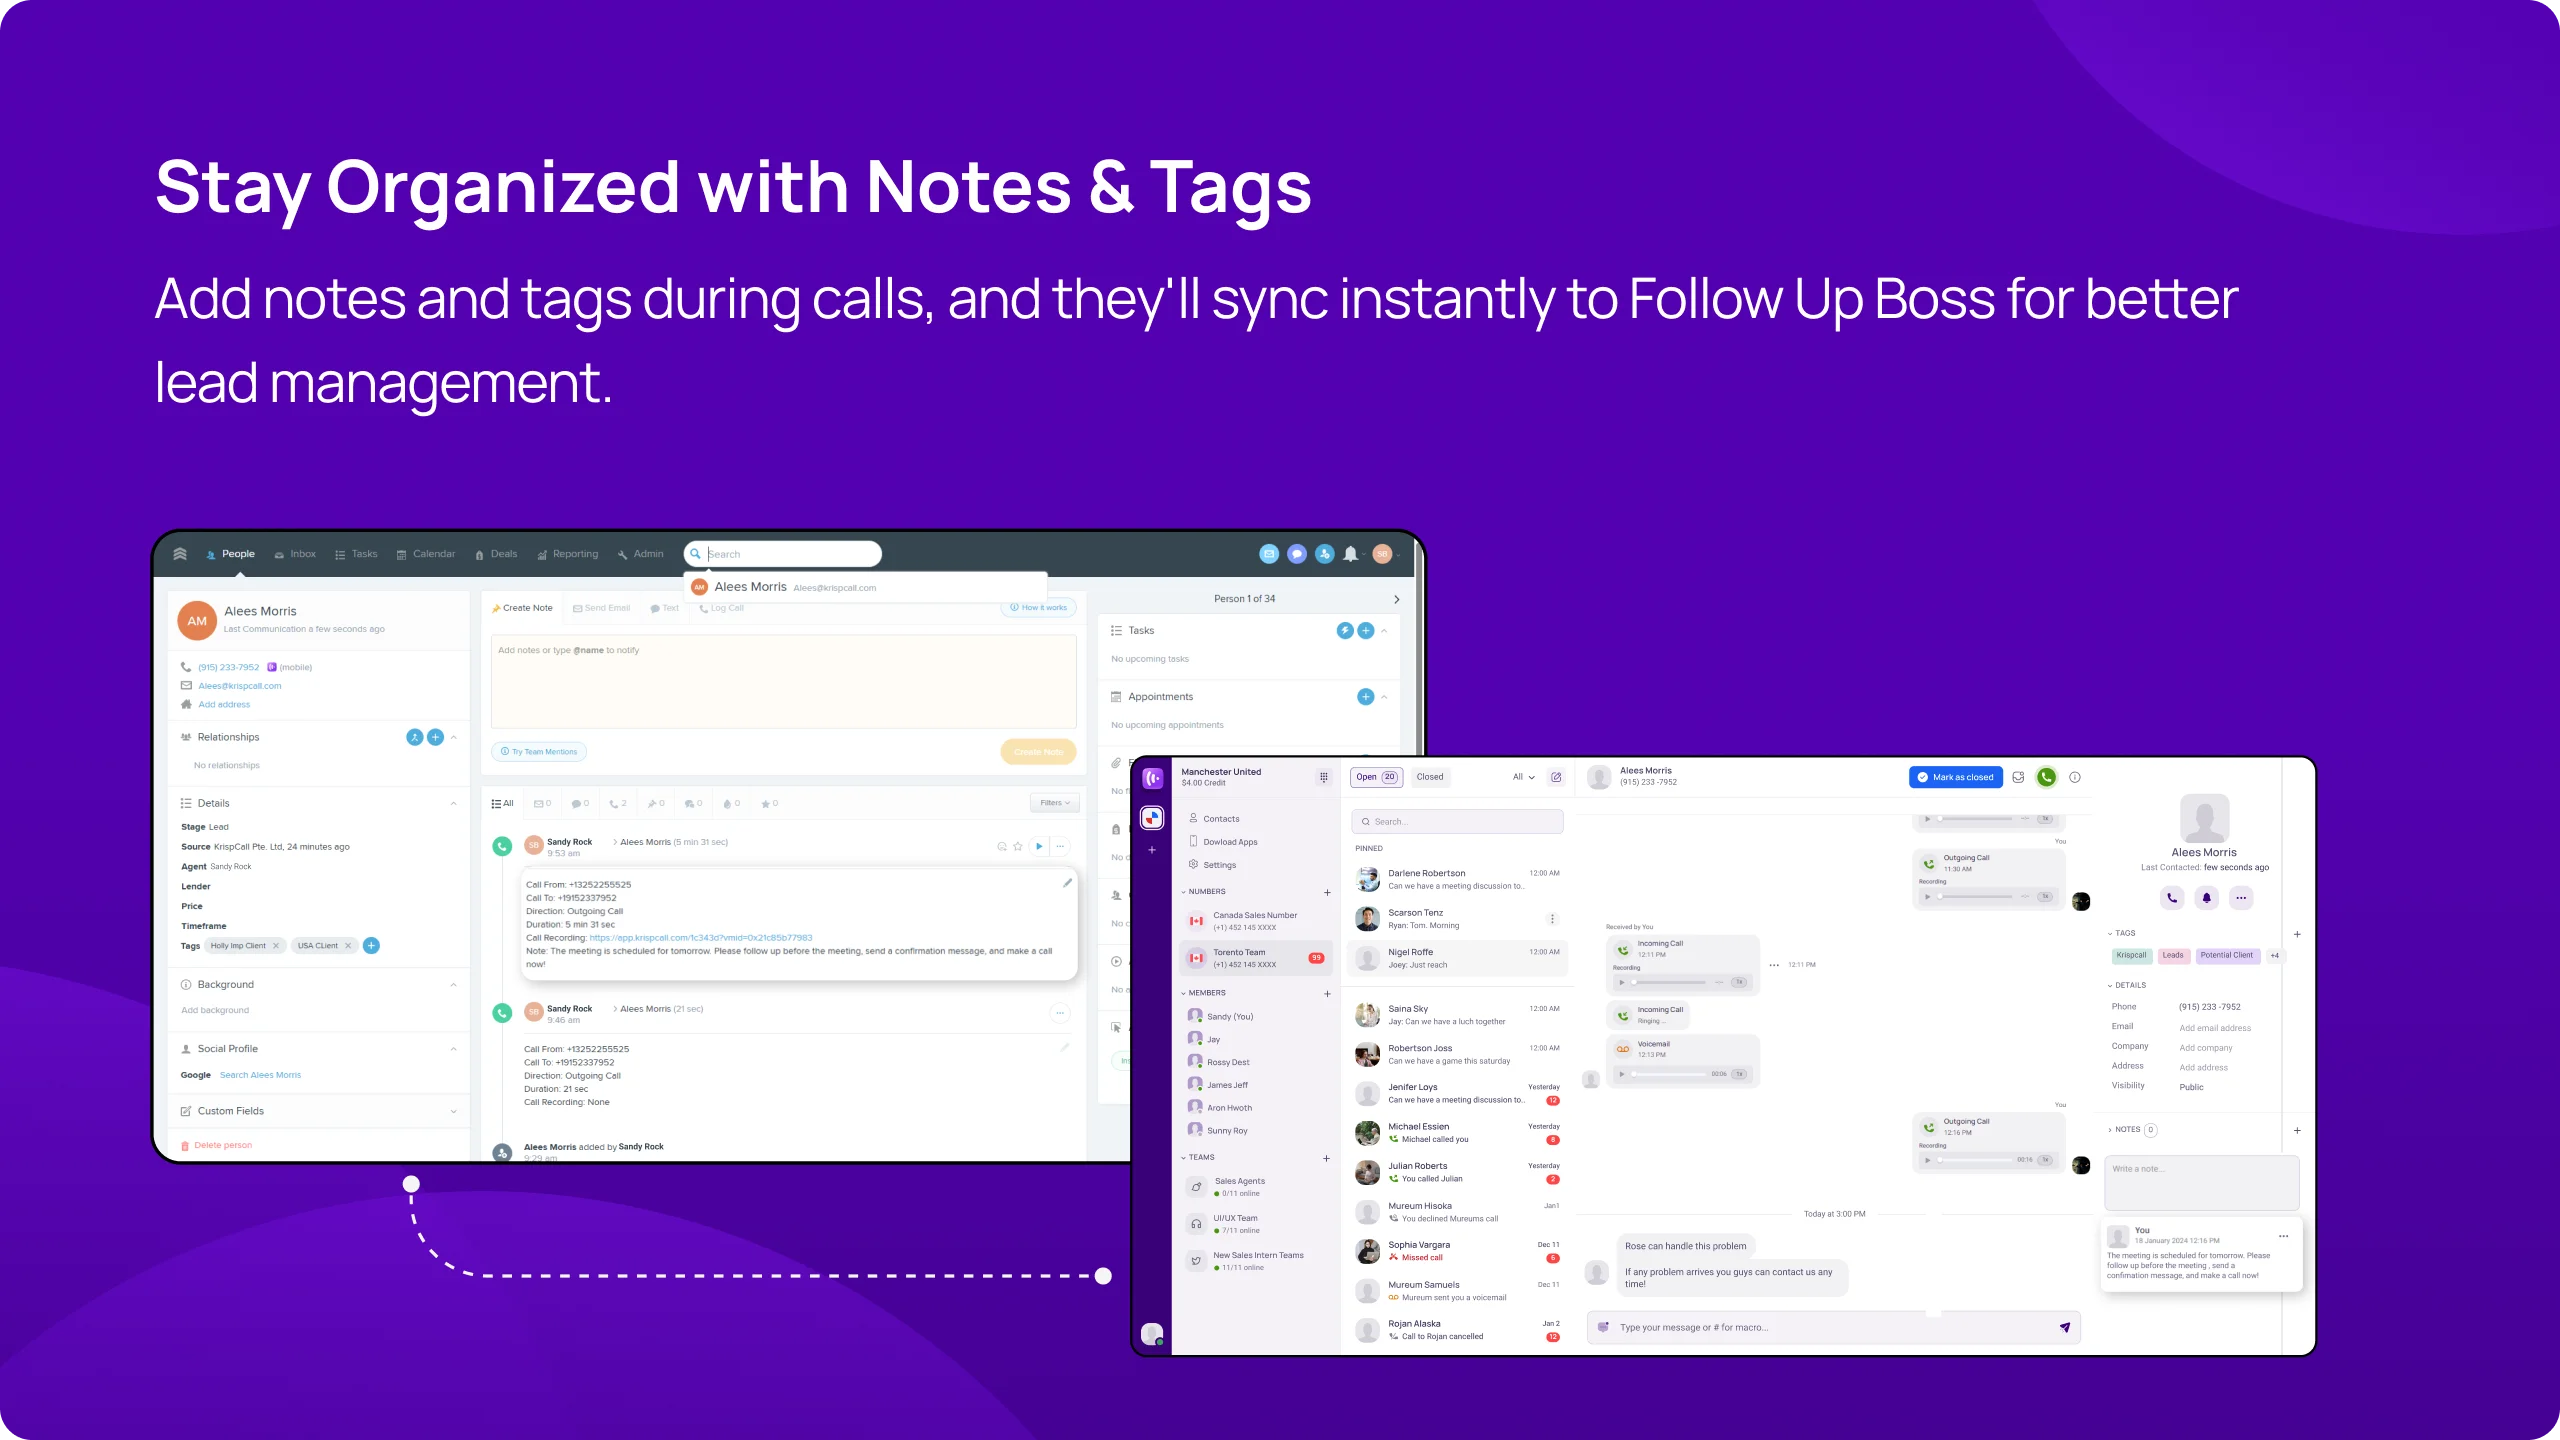Click the email-to-inbox icon beside Mark as closed
The image size is (2560, 1440).
point(2018,777)
